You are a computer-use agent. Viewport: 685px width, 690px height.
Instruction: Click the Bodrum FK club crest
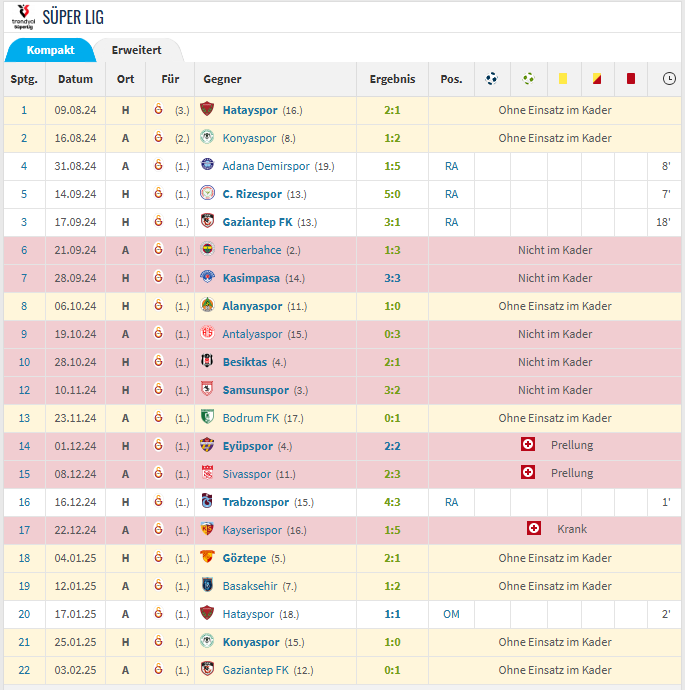(207, 417)
